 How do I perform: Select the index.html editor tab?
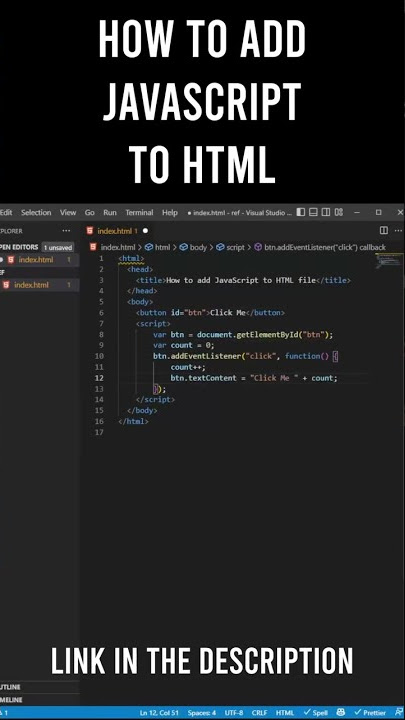coord(118,231)
